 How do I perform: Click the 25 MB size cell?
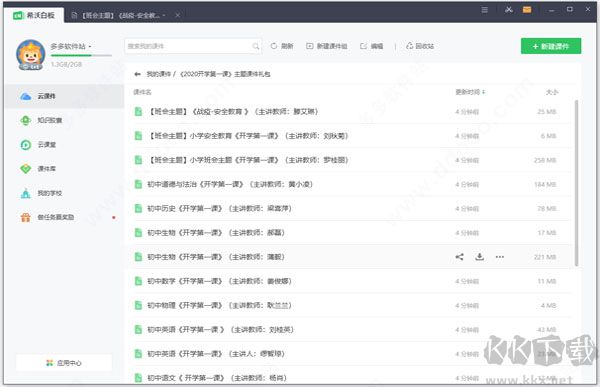click(546, 112)
